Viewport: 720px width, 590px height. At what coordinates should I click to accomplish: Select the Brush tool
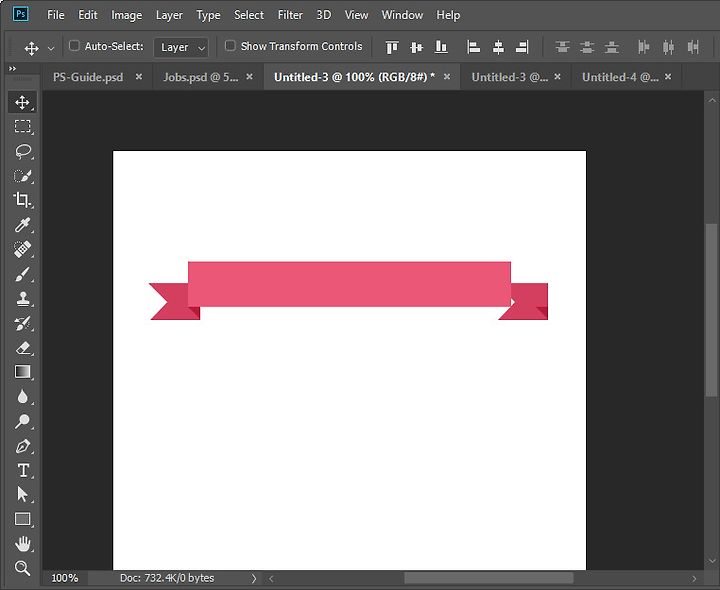(22, 274)
